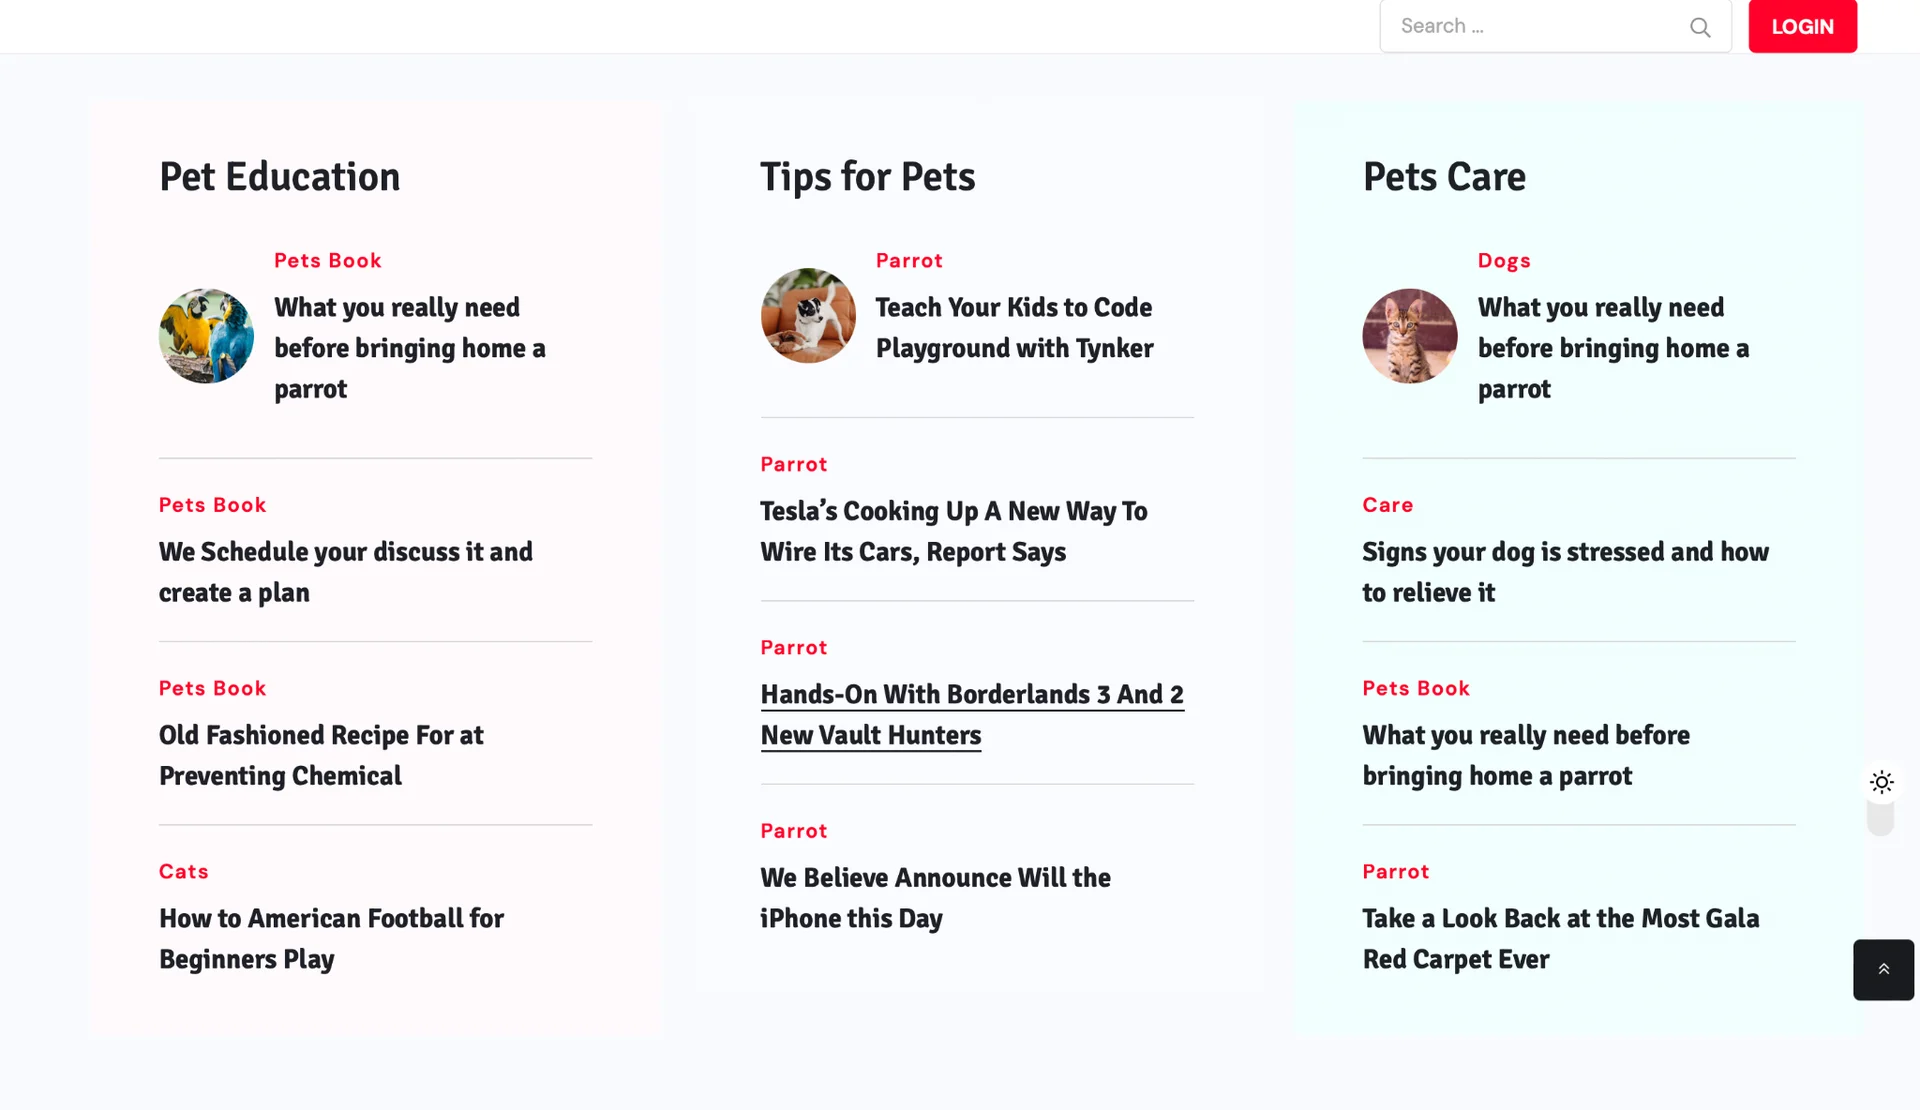Open 'How to American Football for Beginners' article
Image resolution: width=1920 pixels, height=1110 pixels.
click(331, 939)
